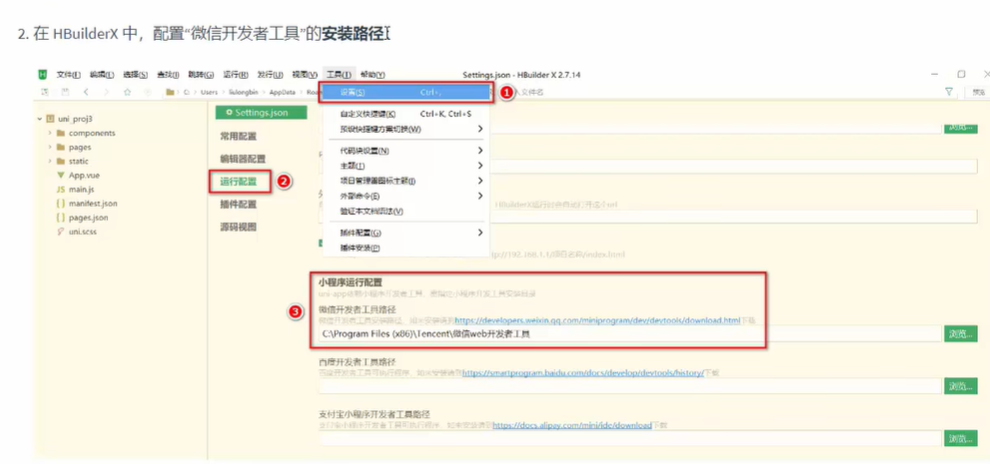Open 常用配置 settings section
Viewport: 990px width, 464px height.
[x=238, y=136]
